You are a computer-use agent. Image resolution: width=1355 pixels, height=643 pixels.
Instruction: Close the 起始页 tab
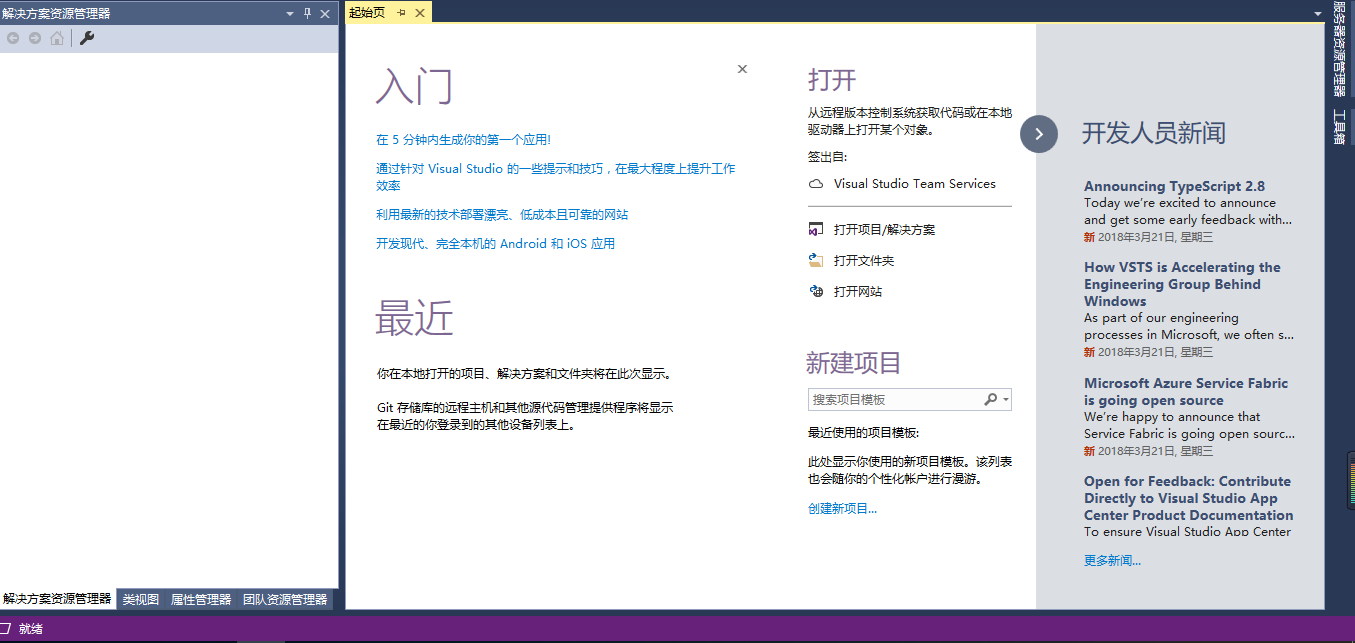pyautogui.click(x=420, y=12)
